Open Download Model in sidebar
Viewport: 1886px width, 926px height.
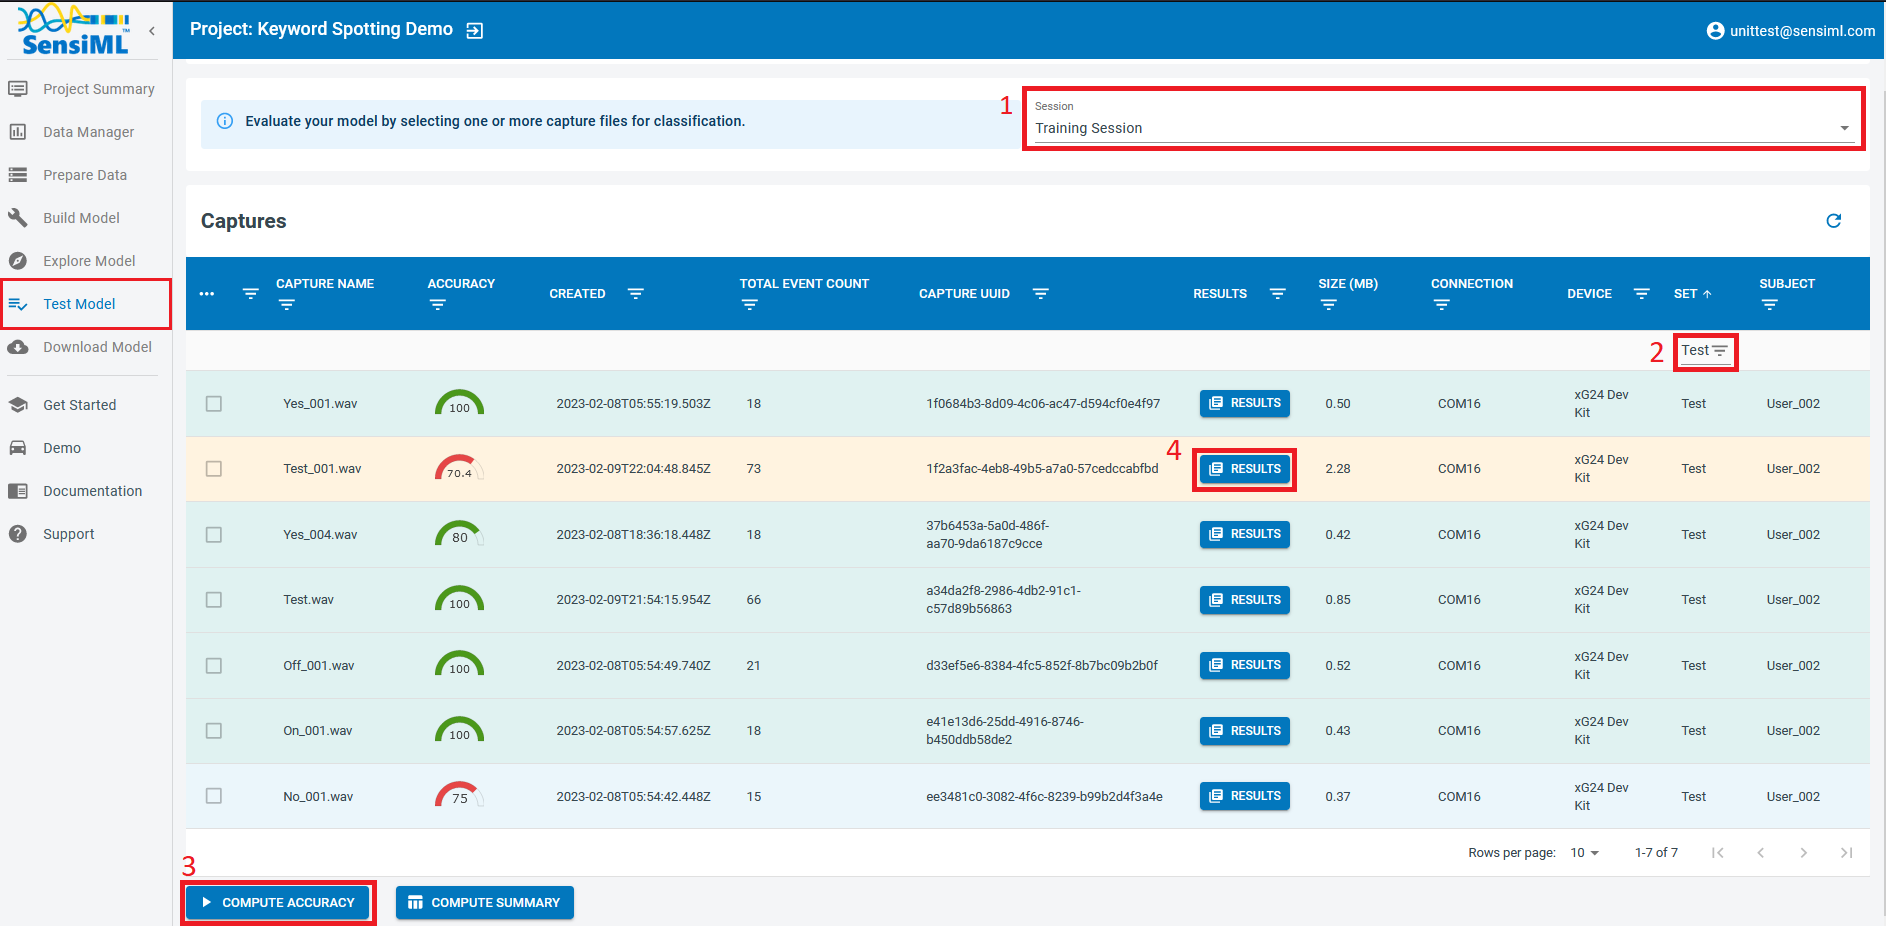click(86, 347)
